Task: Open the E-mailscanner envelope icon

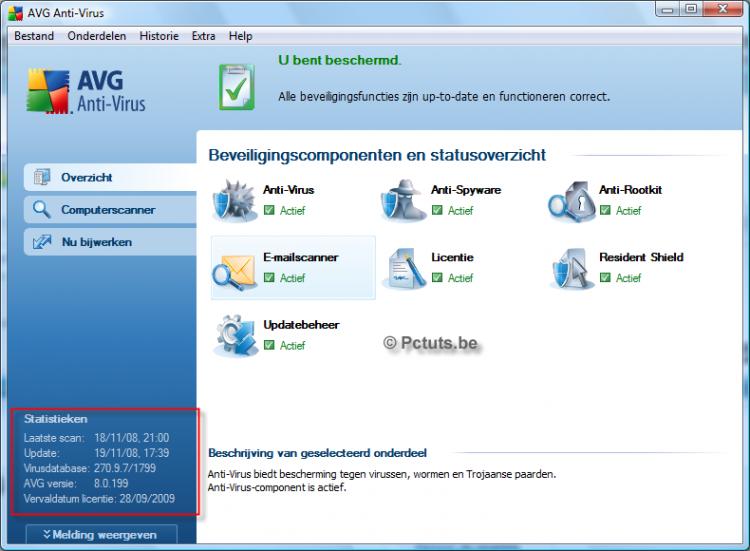Action: click(235, 271)
